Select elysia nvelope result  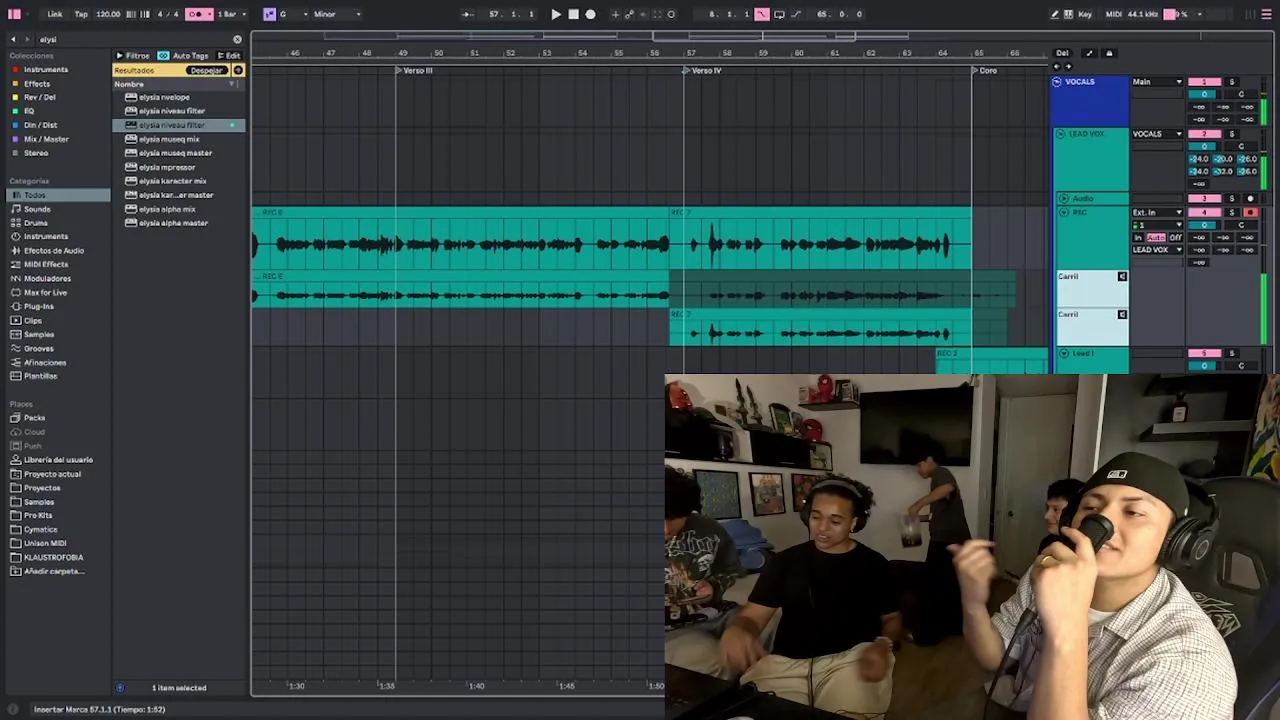pos(164,97)
